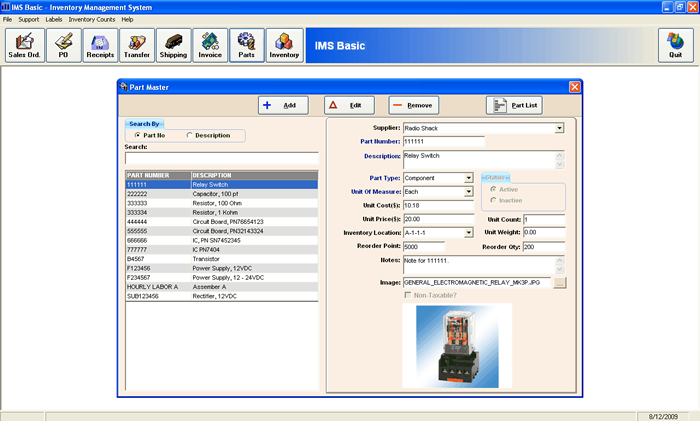Viewport: 700px width, 421px height.
Task: Open the Inventory toolbar icon
Action: click(284, 45)
